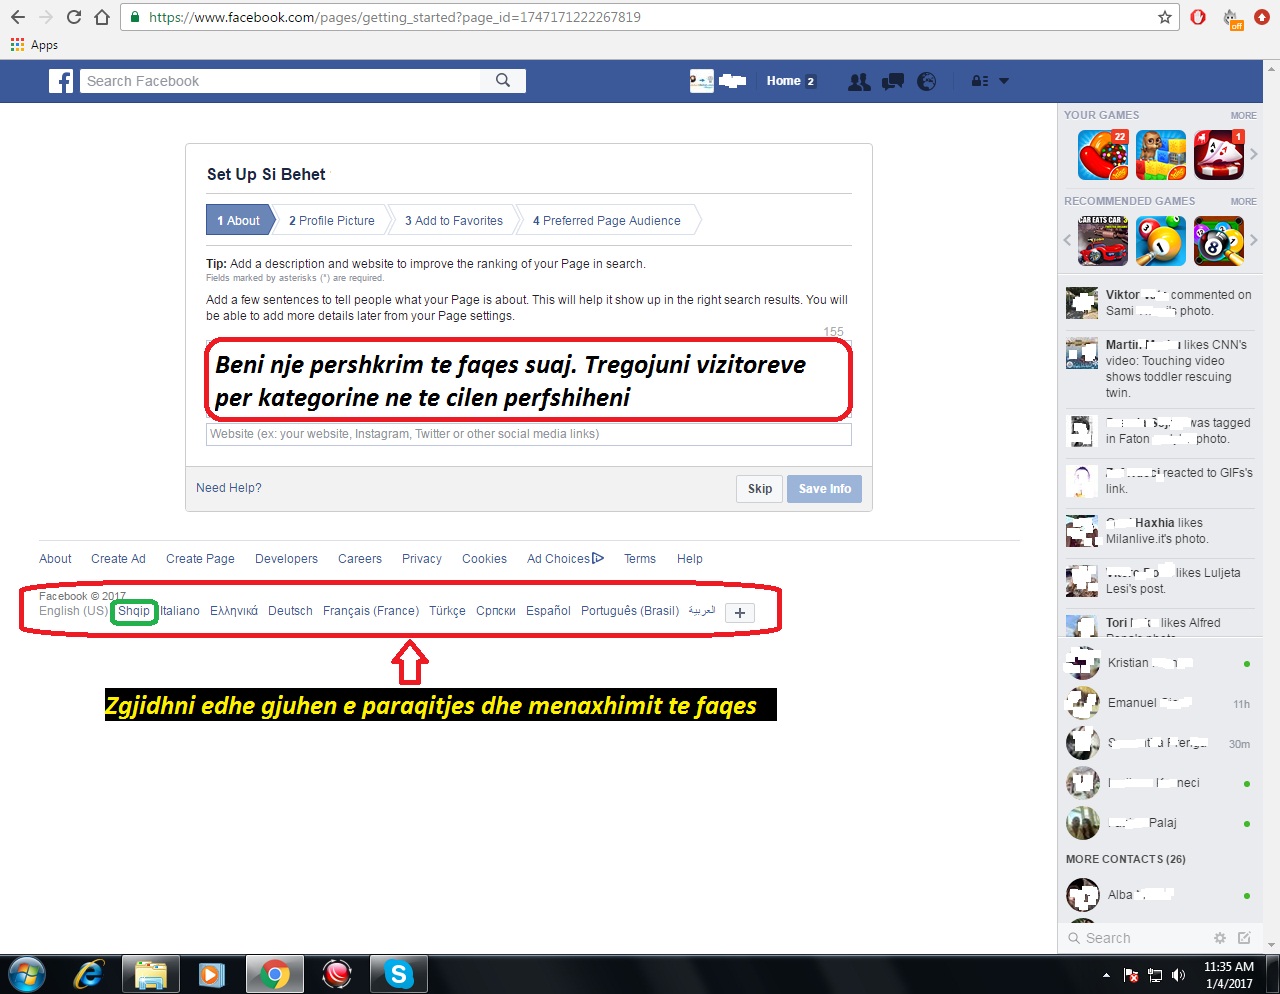1280x994 pixels.
Task: Open the Notifications globe icon
Action: tap(927, 82)
